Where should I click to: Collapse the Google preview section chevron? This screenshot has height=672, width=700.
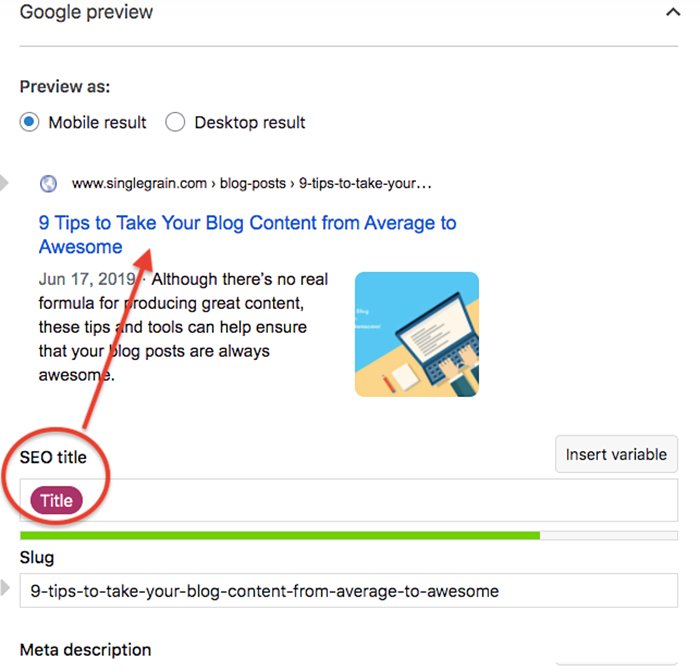pos(673,13)
